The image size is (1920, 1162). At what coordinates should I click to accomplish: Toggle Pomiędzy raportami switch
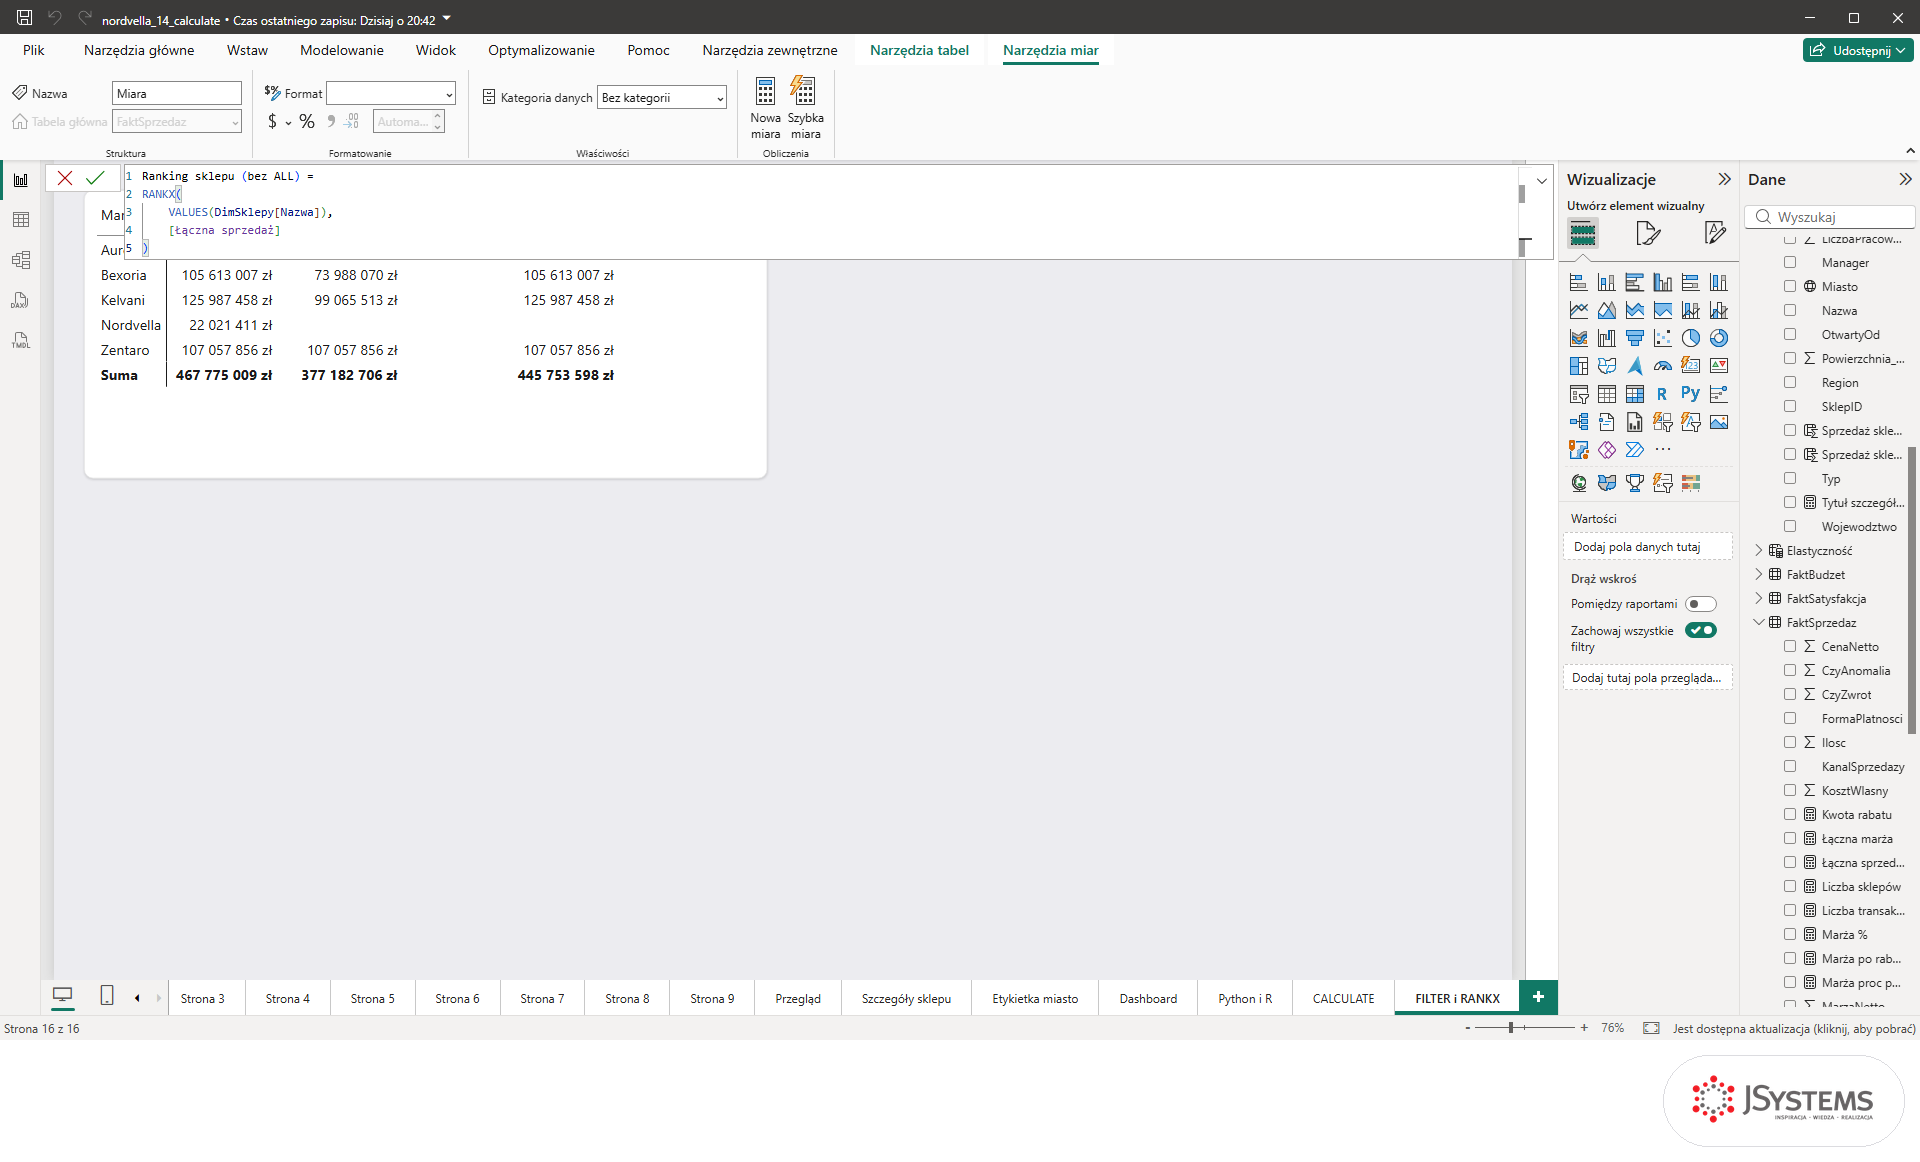tap(1700, 604)
